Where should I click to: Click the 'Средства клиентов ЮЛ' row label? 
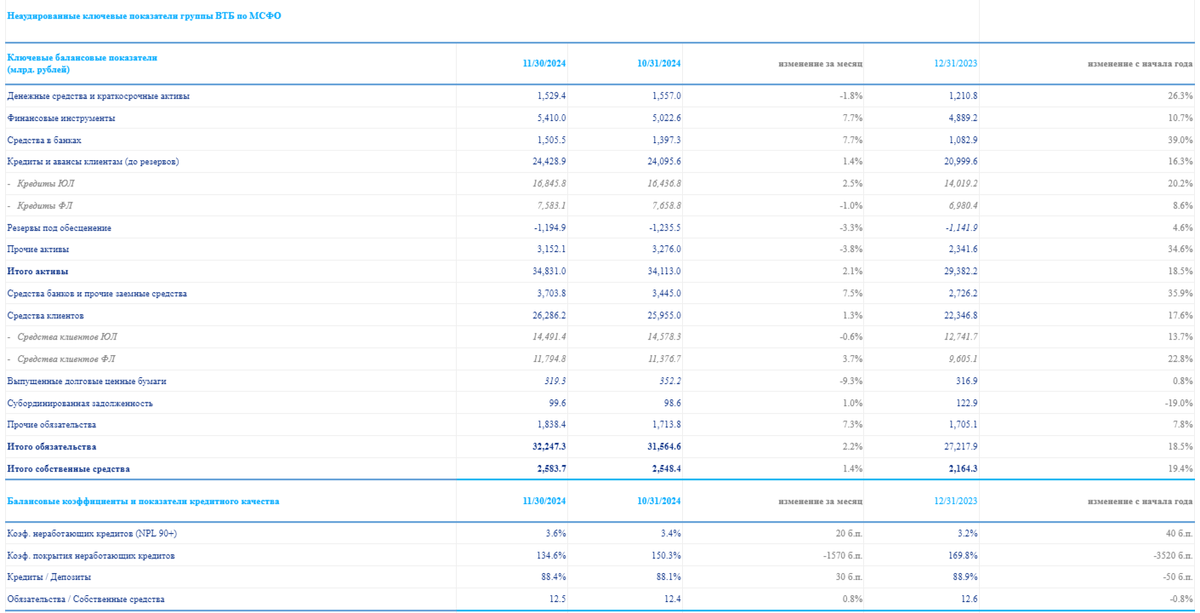tap(66, 337)
